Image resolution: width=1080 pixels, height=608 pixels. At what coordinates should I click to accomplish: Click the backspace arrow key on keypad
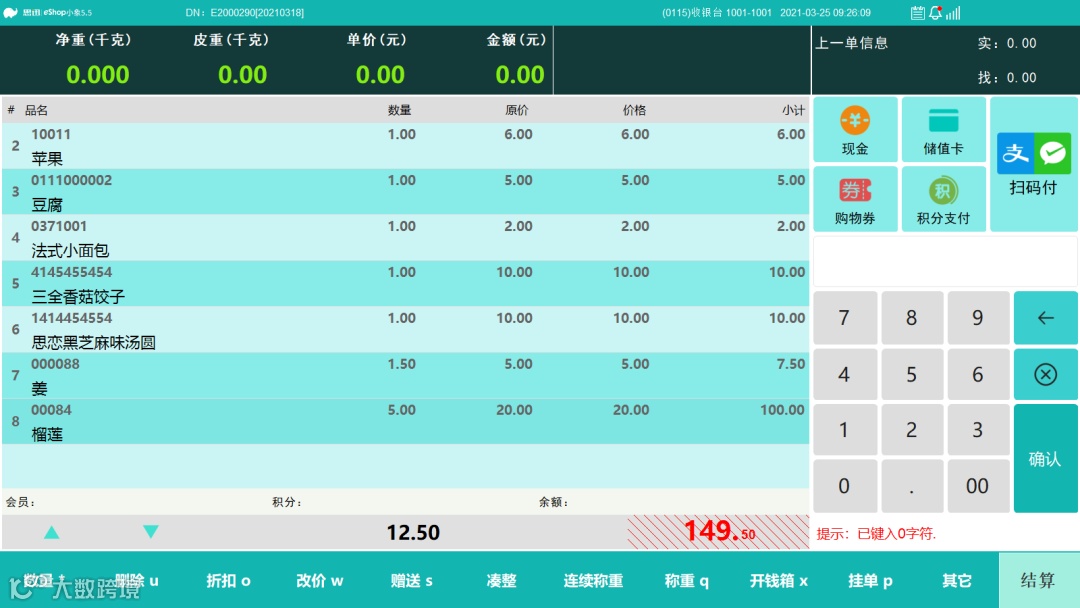click(1045, 317)
